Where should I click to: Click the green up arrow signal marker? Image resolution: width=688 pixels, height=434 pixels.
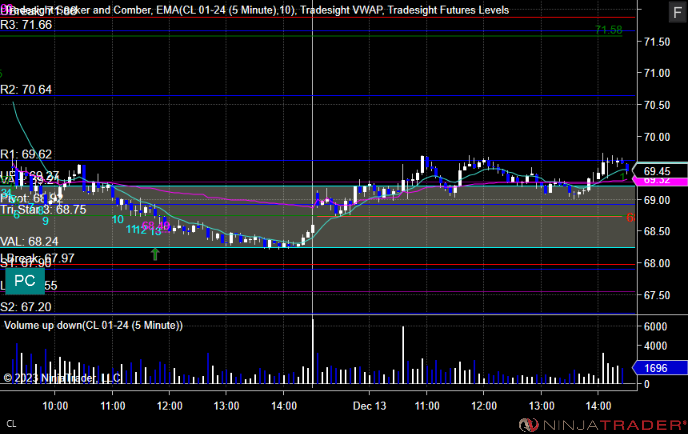pos(155,254)
